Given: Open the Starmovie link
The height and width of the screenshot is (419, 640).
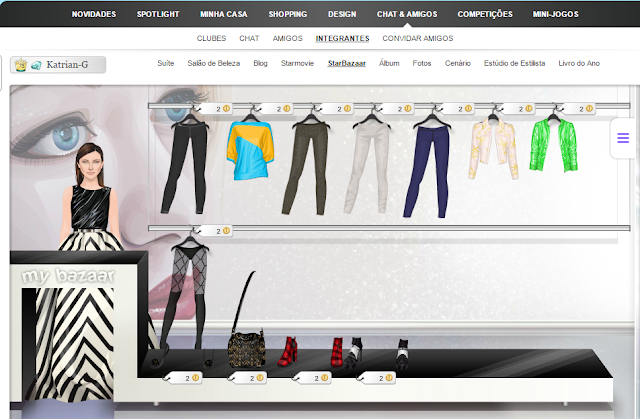Looking at the screenshot, I should point(298,63).
